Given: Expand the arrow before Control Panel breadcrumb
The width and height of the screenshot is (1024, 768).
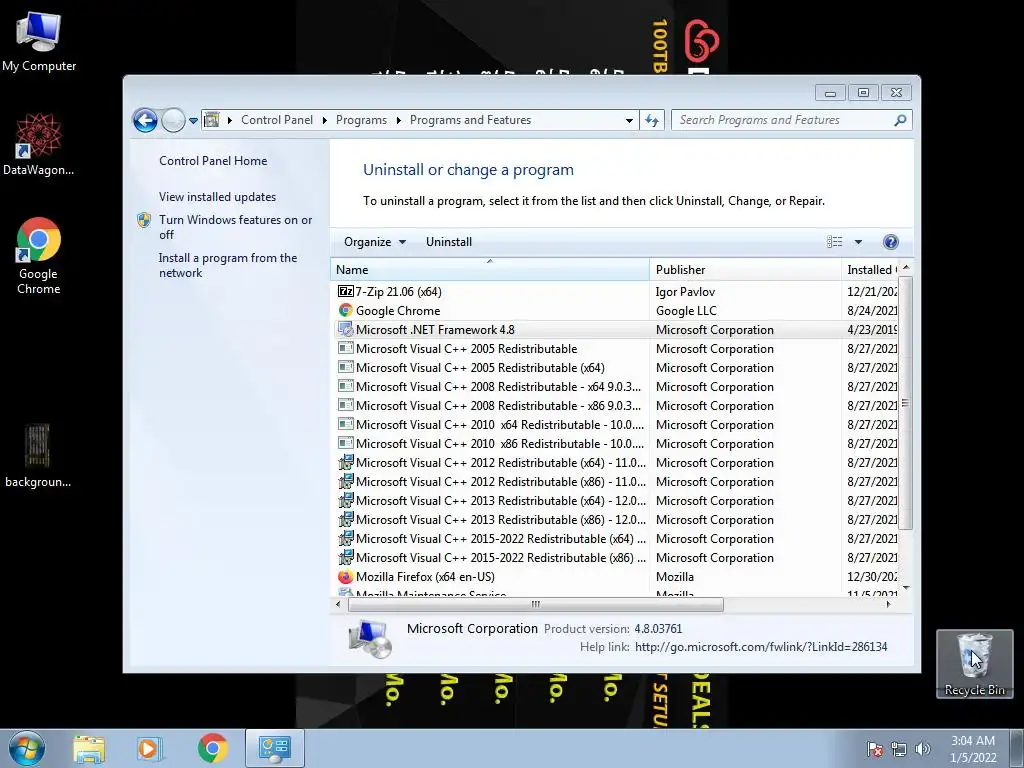Looking at the screenshot, I should point(230,120).
